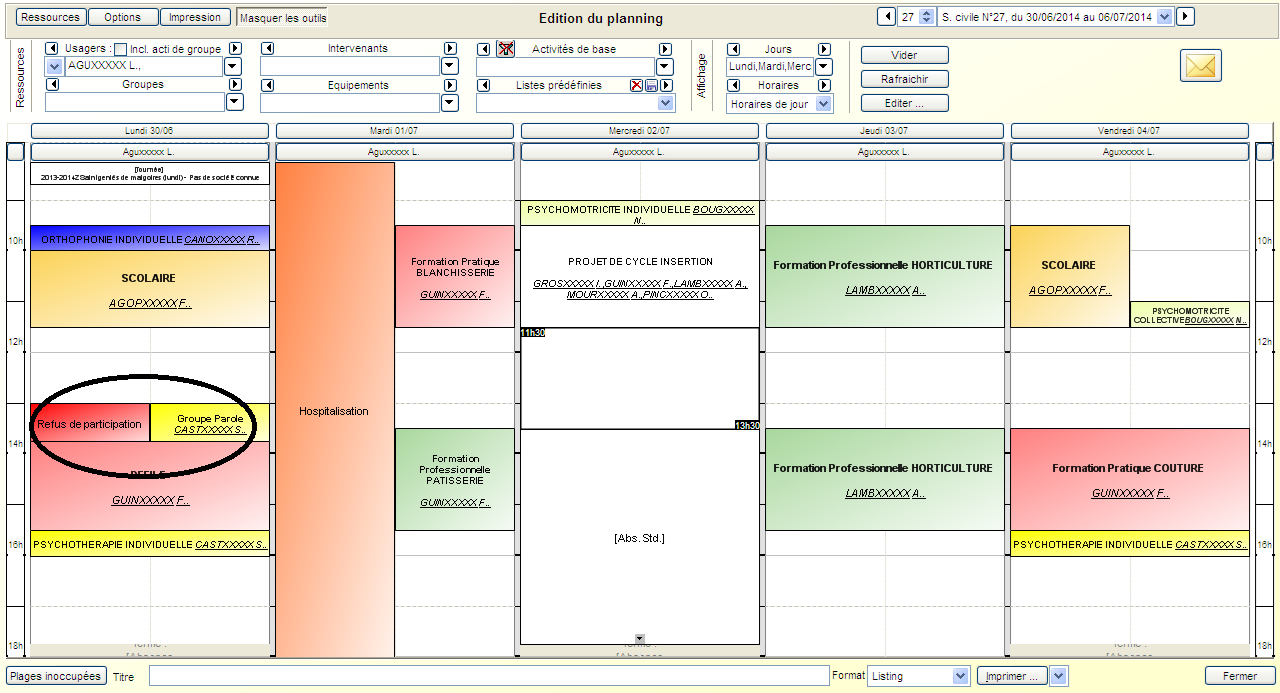Select yellow Groupe Parole block

click(x=210, y=423)
